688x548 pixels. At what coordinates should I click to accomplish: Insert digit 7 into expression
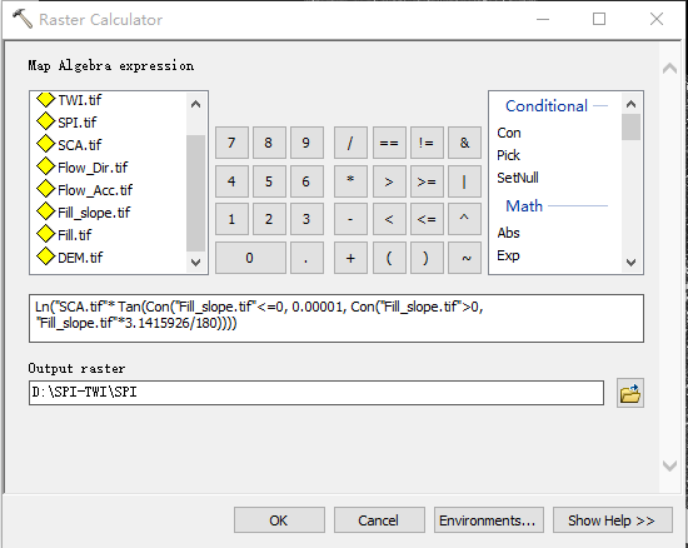tap(232, 143)
